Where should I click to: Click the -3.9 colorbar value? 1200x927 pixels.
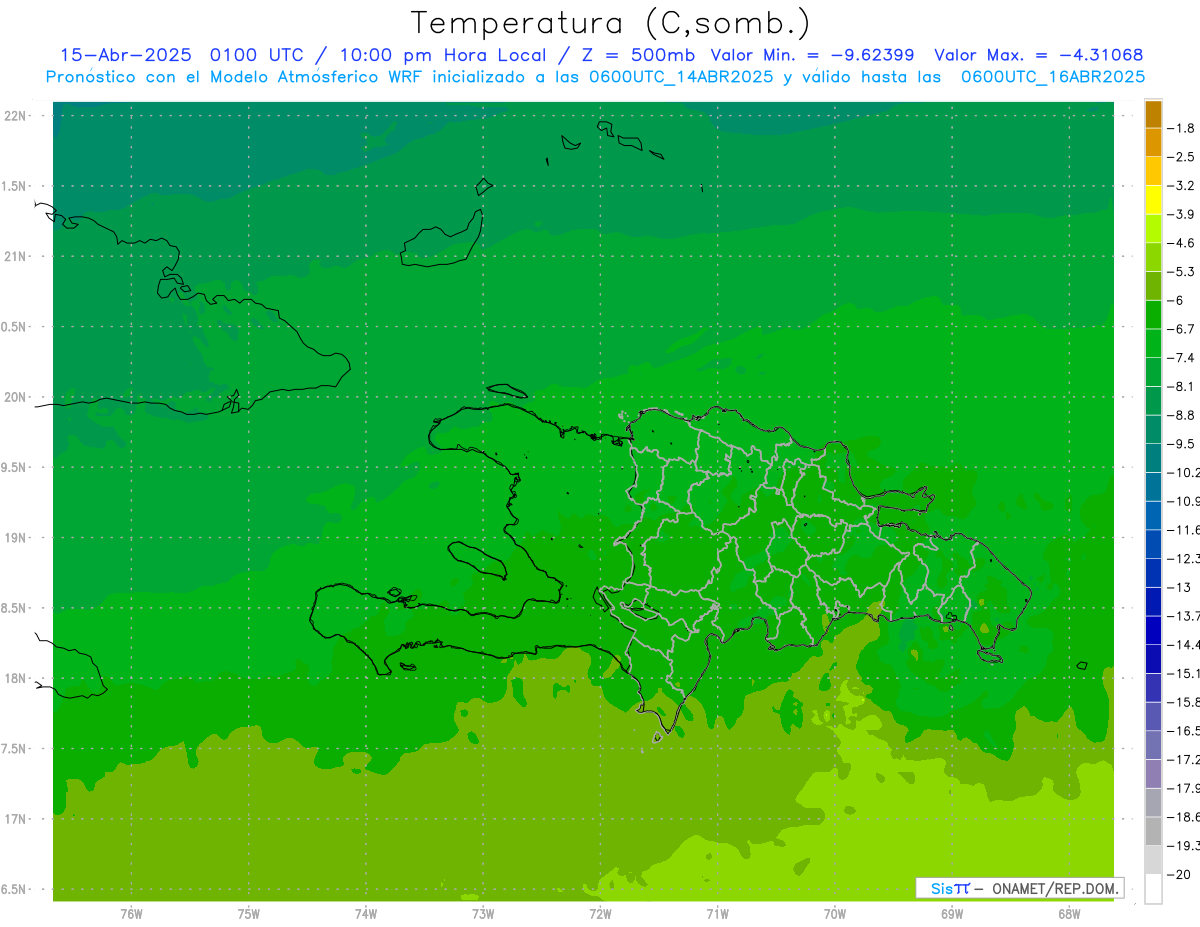click(x=1183, y=214)
